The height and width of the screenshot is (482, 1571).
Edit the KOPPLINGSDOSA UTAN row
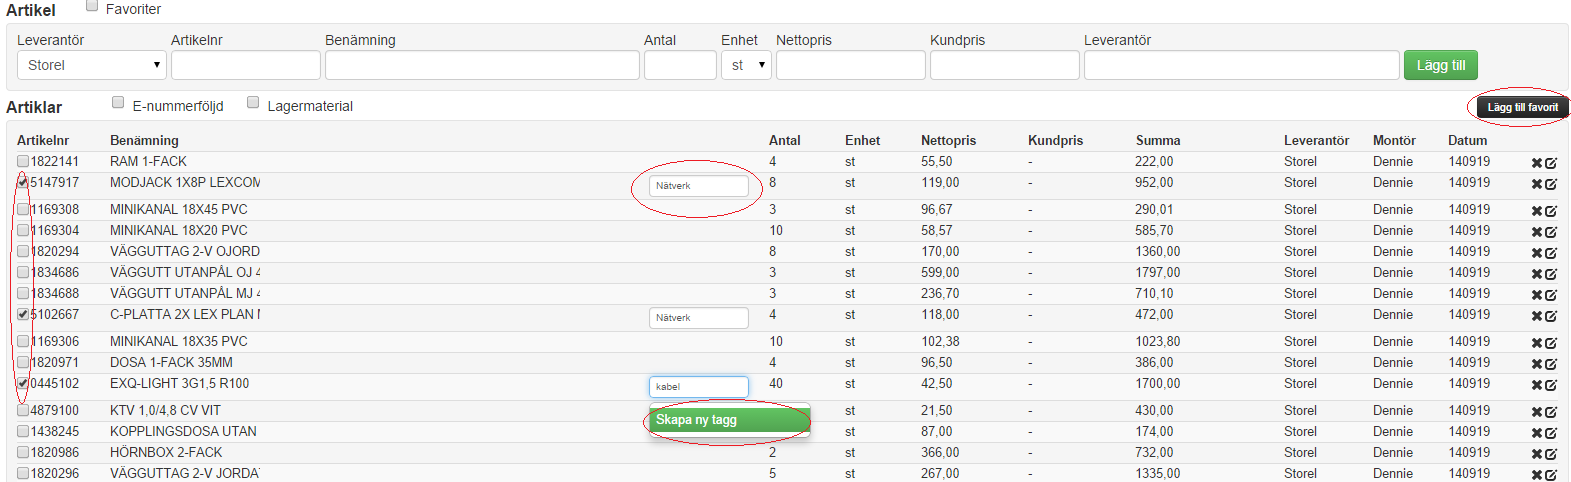click(x=1551, y=433)
